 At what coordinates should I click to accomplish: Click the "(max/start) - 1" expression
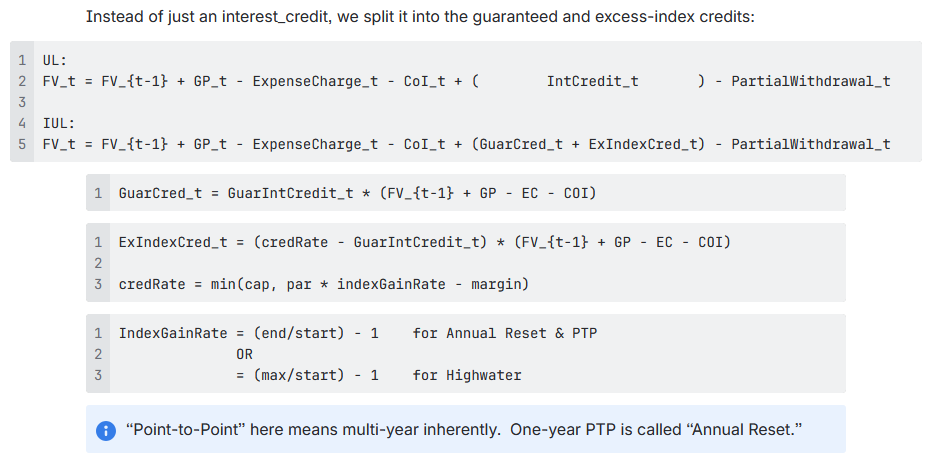[x=307, y=375]
